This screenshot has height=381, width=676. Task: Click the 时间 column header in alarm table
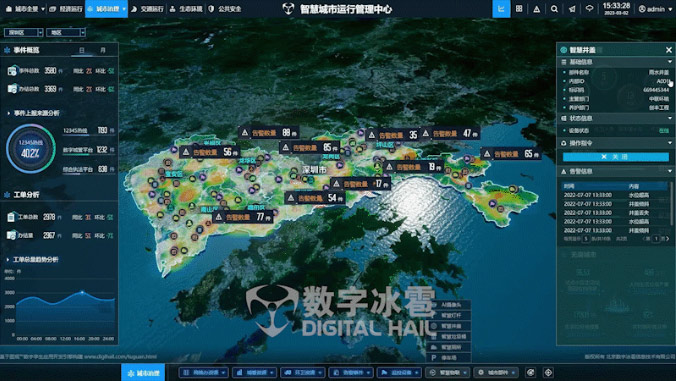pos(569,186)
